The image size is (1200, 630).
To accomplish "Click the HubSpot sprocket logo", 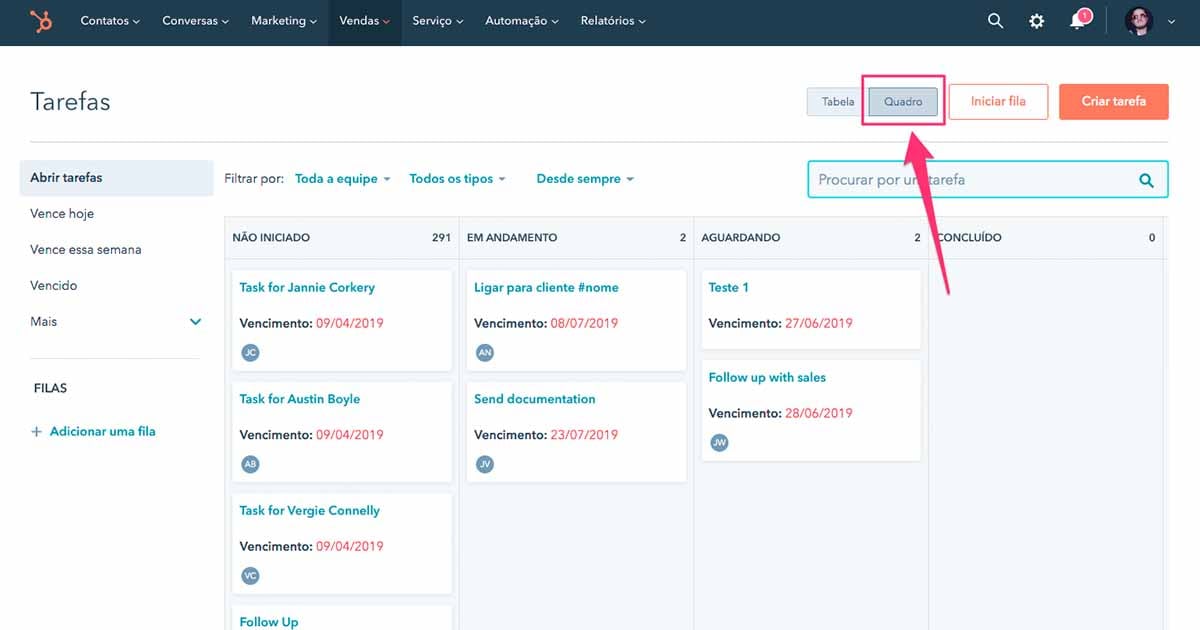I will [41, 21].
